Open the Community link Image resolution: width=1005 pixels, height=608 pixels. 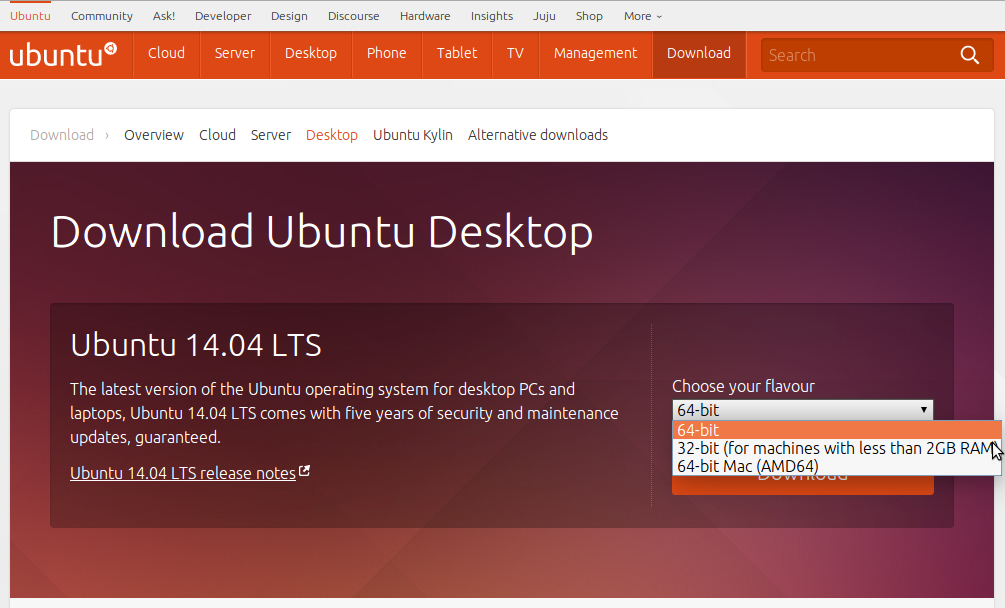102,16
